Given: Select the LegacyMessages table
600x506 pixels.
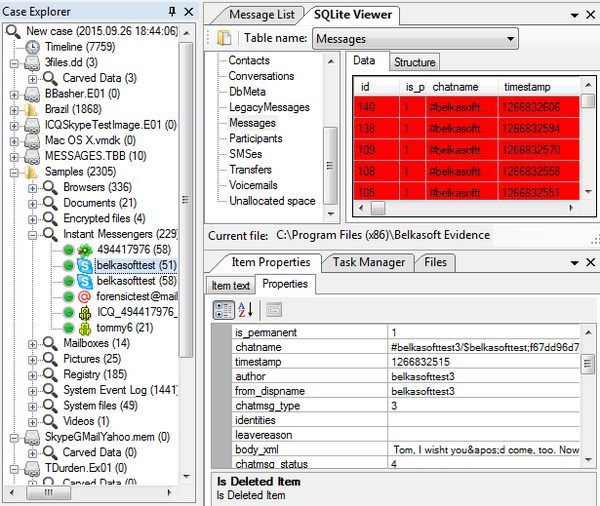Looking at the screenshot, I should coord(269,107).
